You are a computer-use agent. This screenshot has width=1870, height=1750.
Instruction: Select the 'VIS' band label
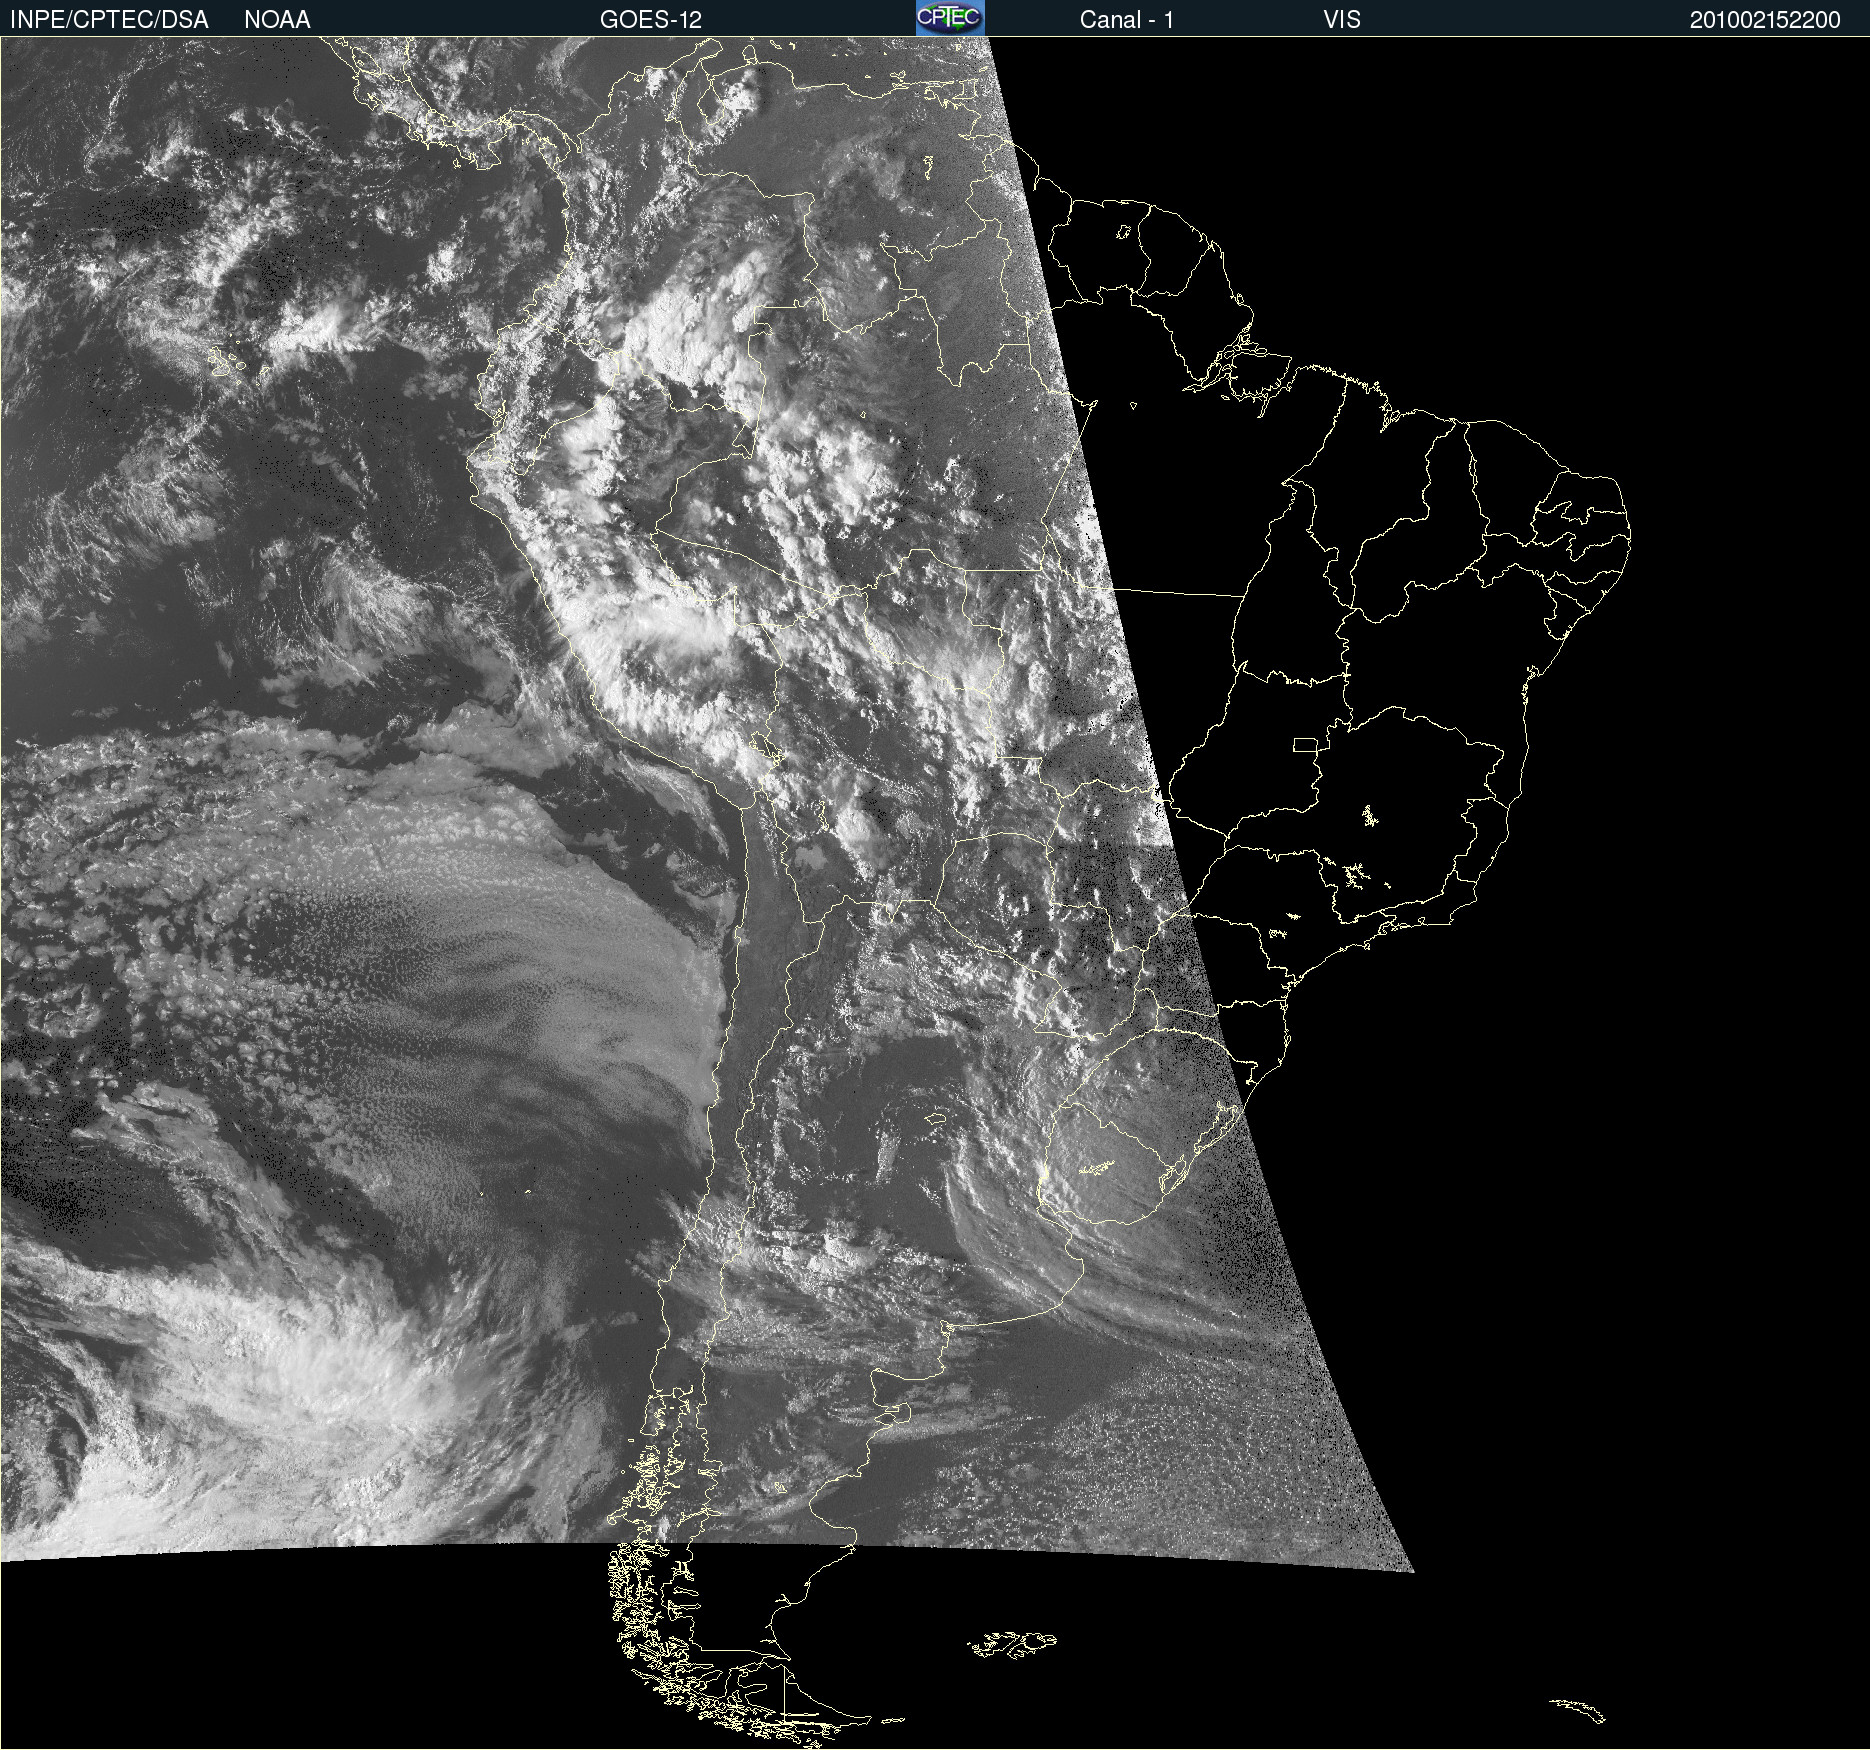[x=1341, y=20]
